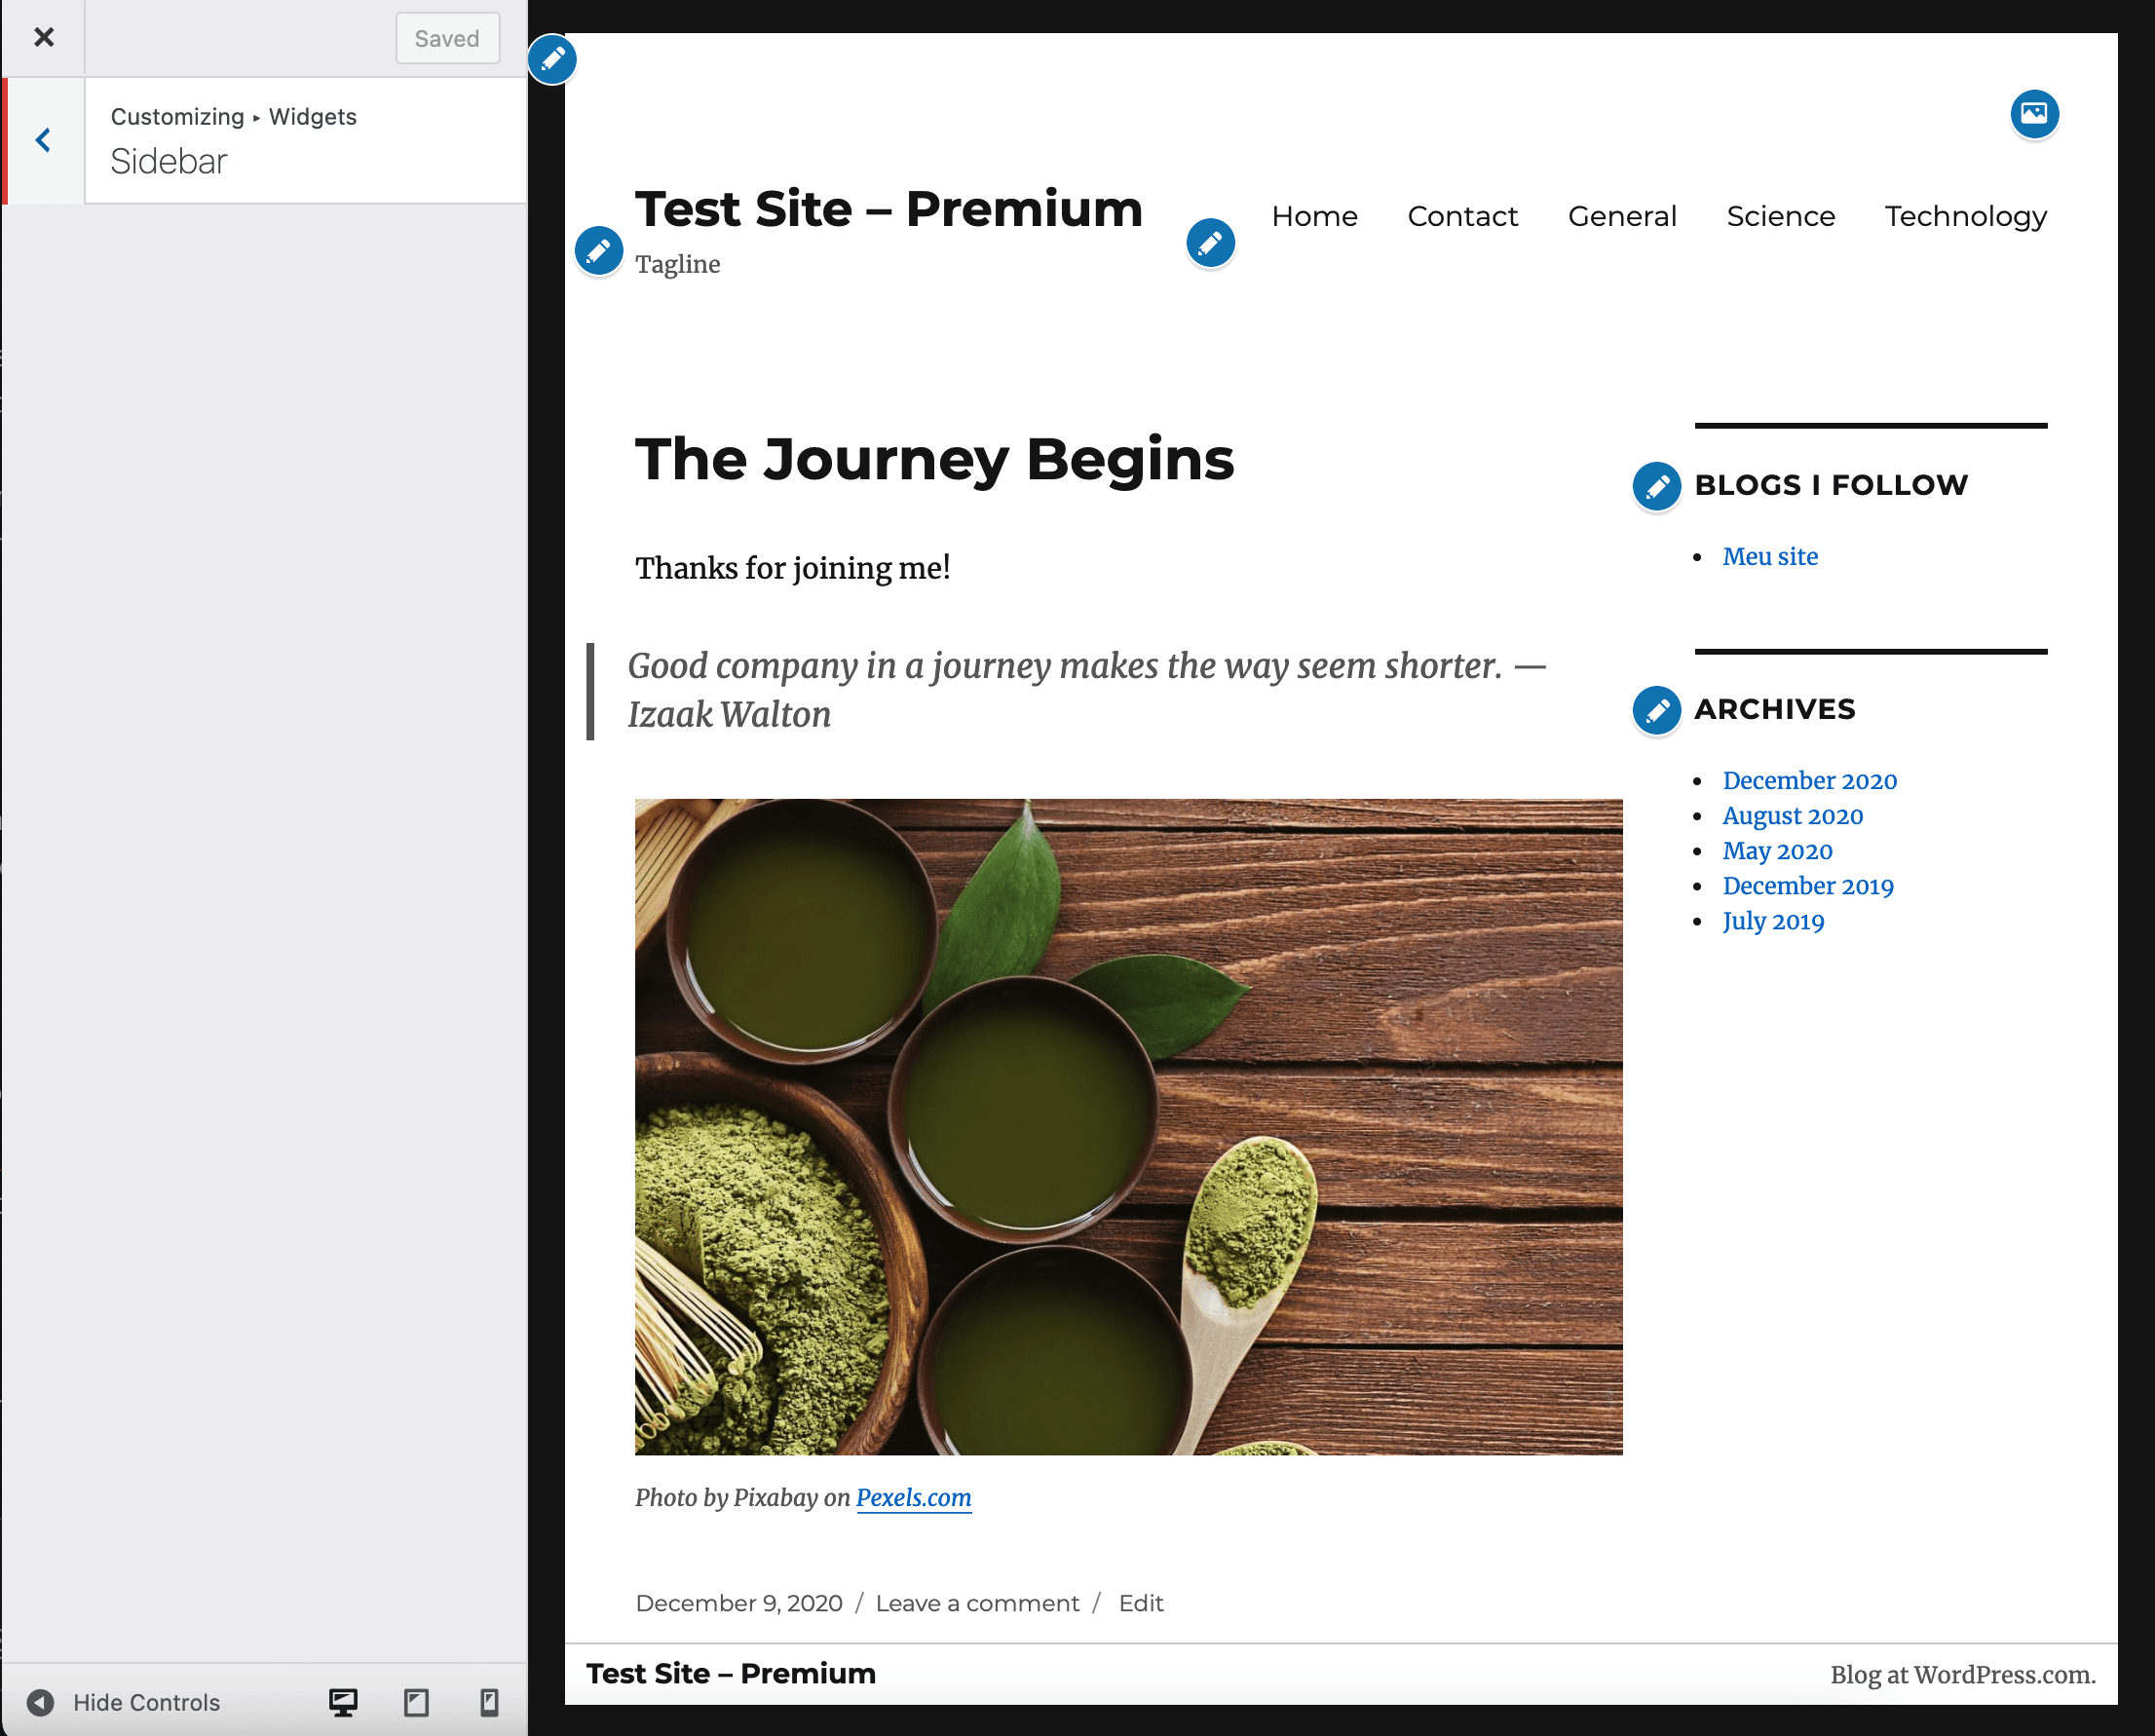Edit the Archives widget pencil icon

coord(1656,711)
